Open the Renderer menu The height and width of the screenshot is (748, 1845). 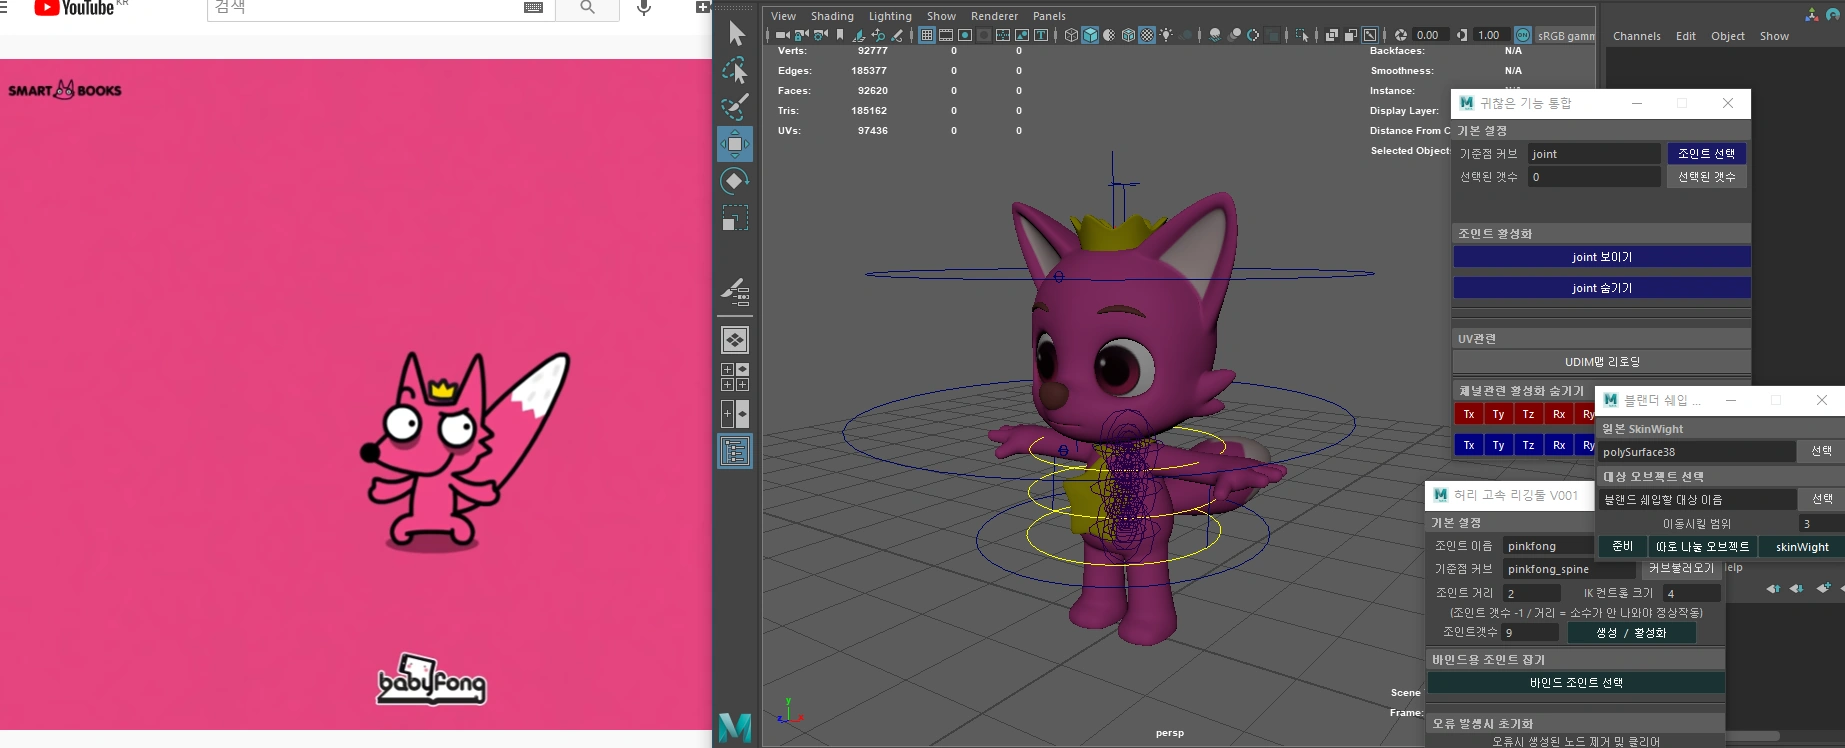(993, 16)
